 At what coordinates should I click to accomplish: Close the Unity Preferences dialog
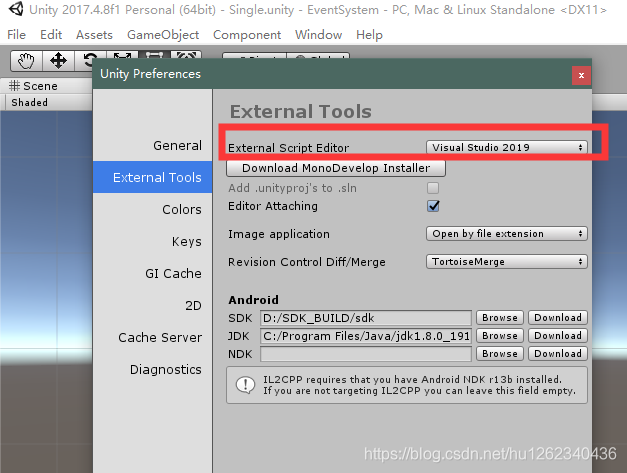581,75
